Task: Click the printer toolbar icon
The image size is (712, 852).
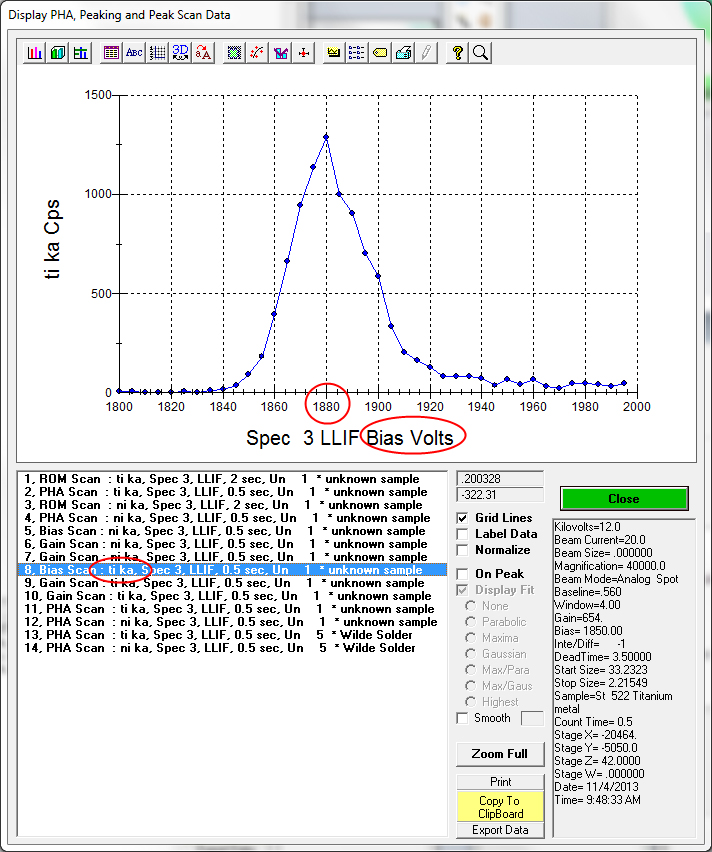Action: pyautogui.click(x=403, y=53)
